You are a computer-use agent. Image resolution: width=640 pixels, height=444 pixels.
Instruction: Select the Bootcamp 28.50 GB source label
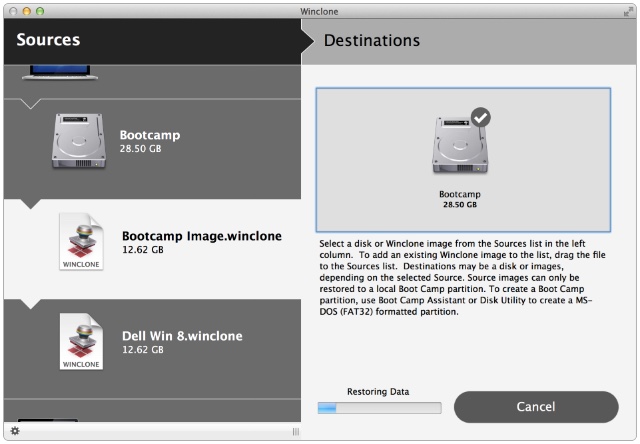tap(150, 141)
